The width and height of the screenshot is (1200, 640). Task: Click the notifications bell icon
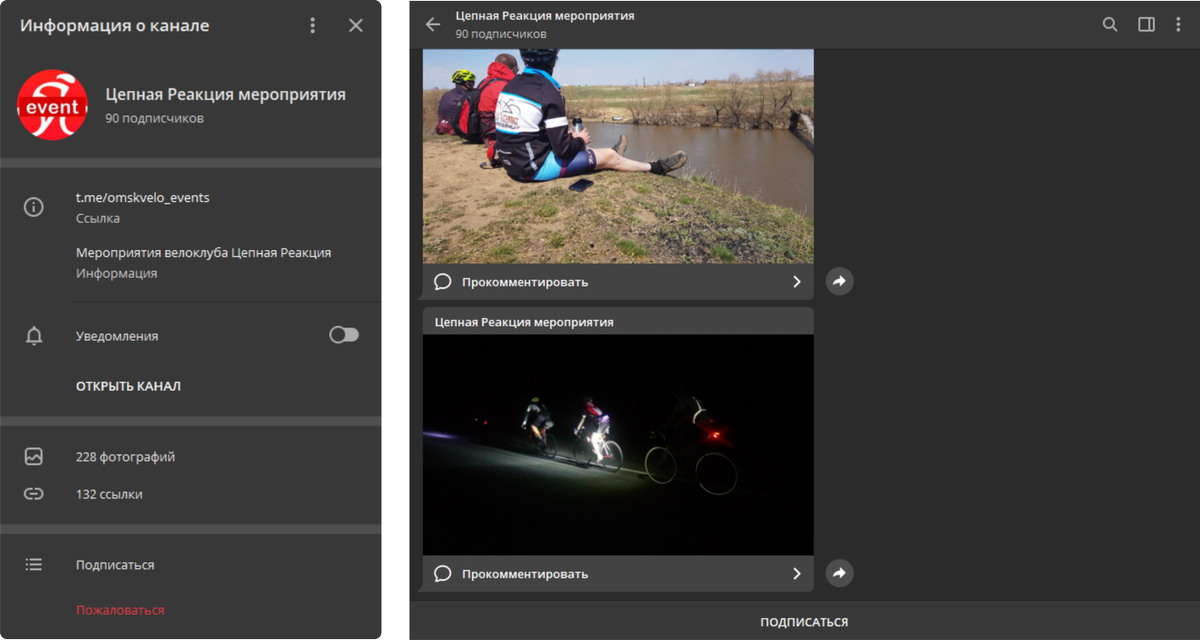[34, 336]
